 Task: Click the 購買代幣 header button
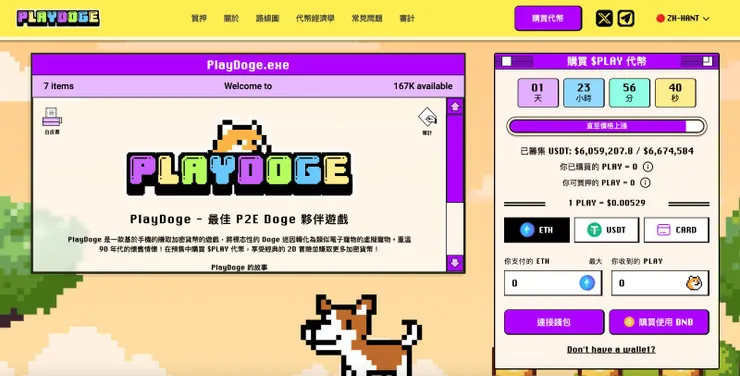point(548,18)
